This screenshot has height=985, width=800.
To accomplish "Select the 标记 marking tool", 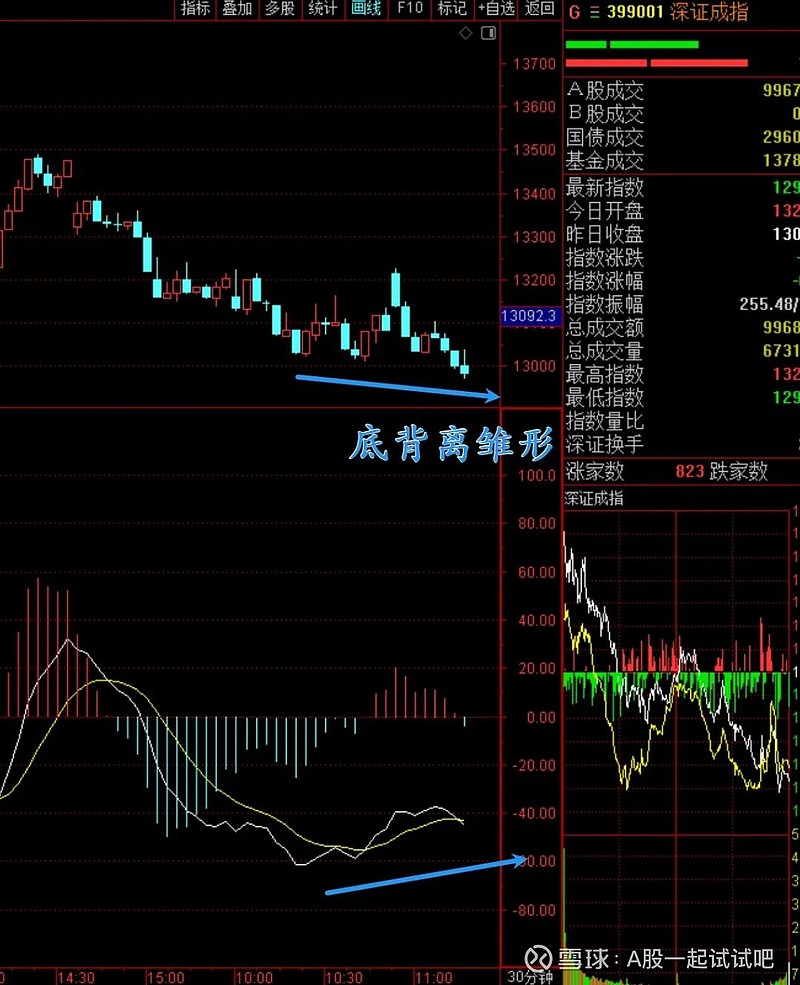I will [x=450, y=11].
